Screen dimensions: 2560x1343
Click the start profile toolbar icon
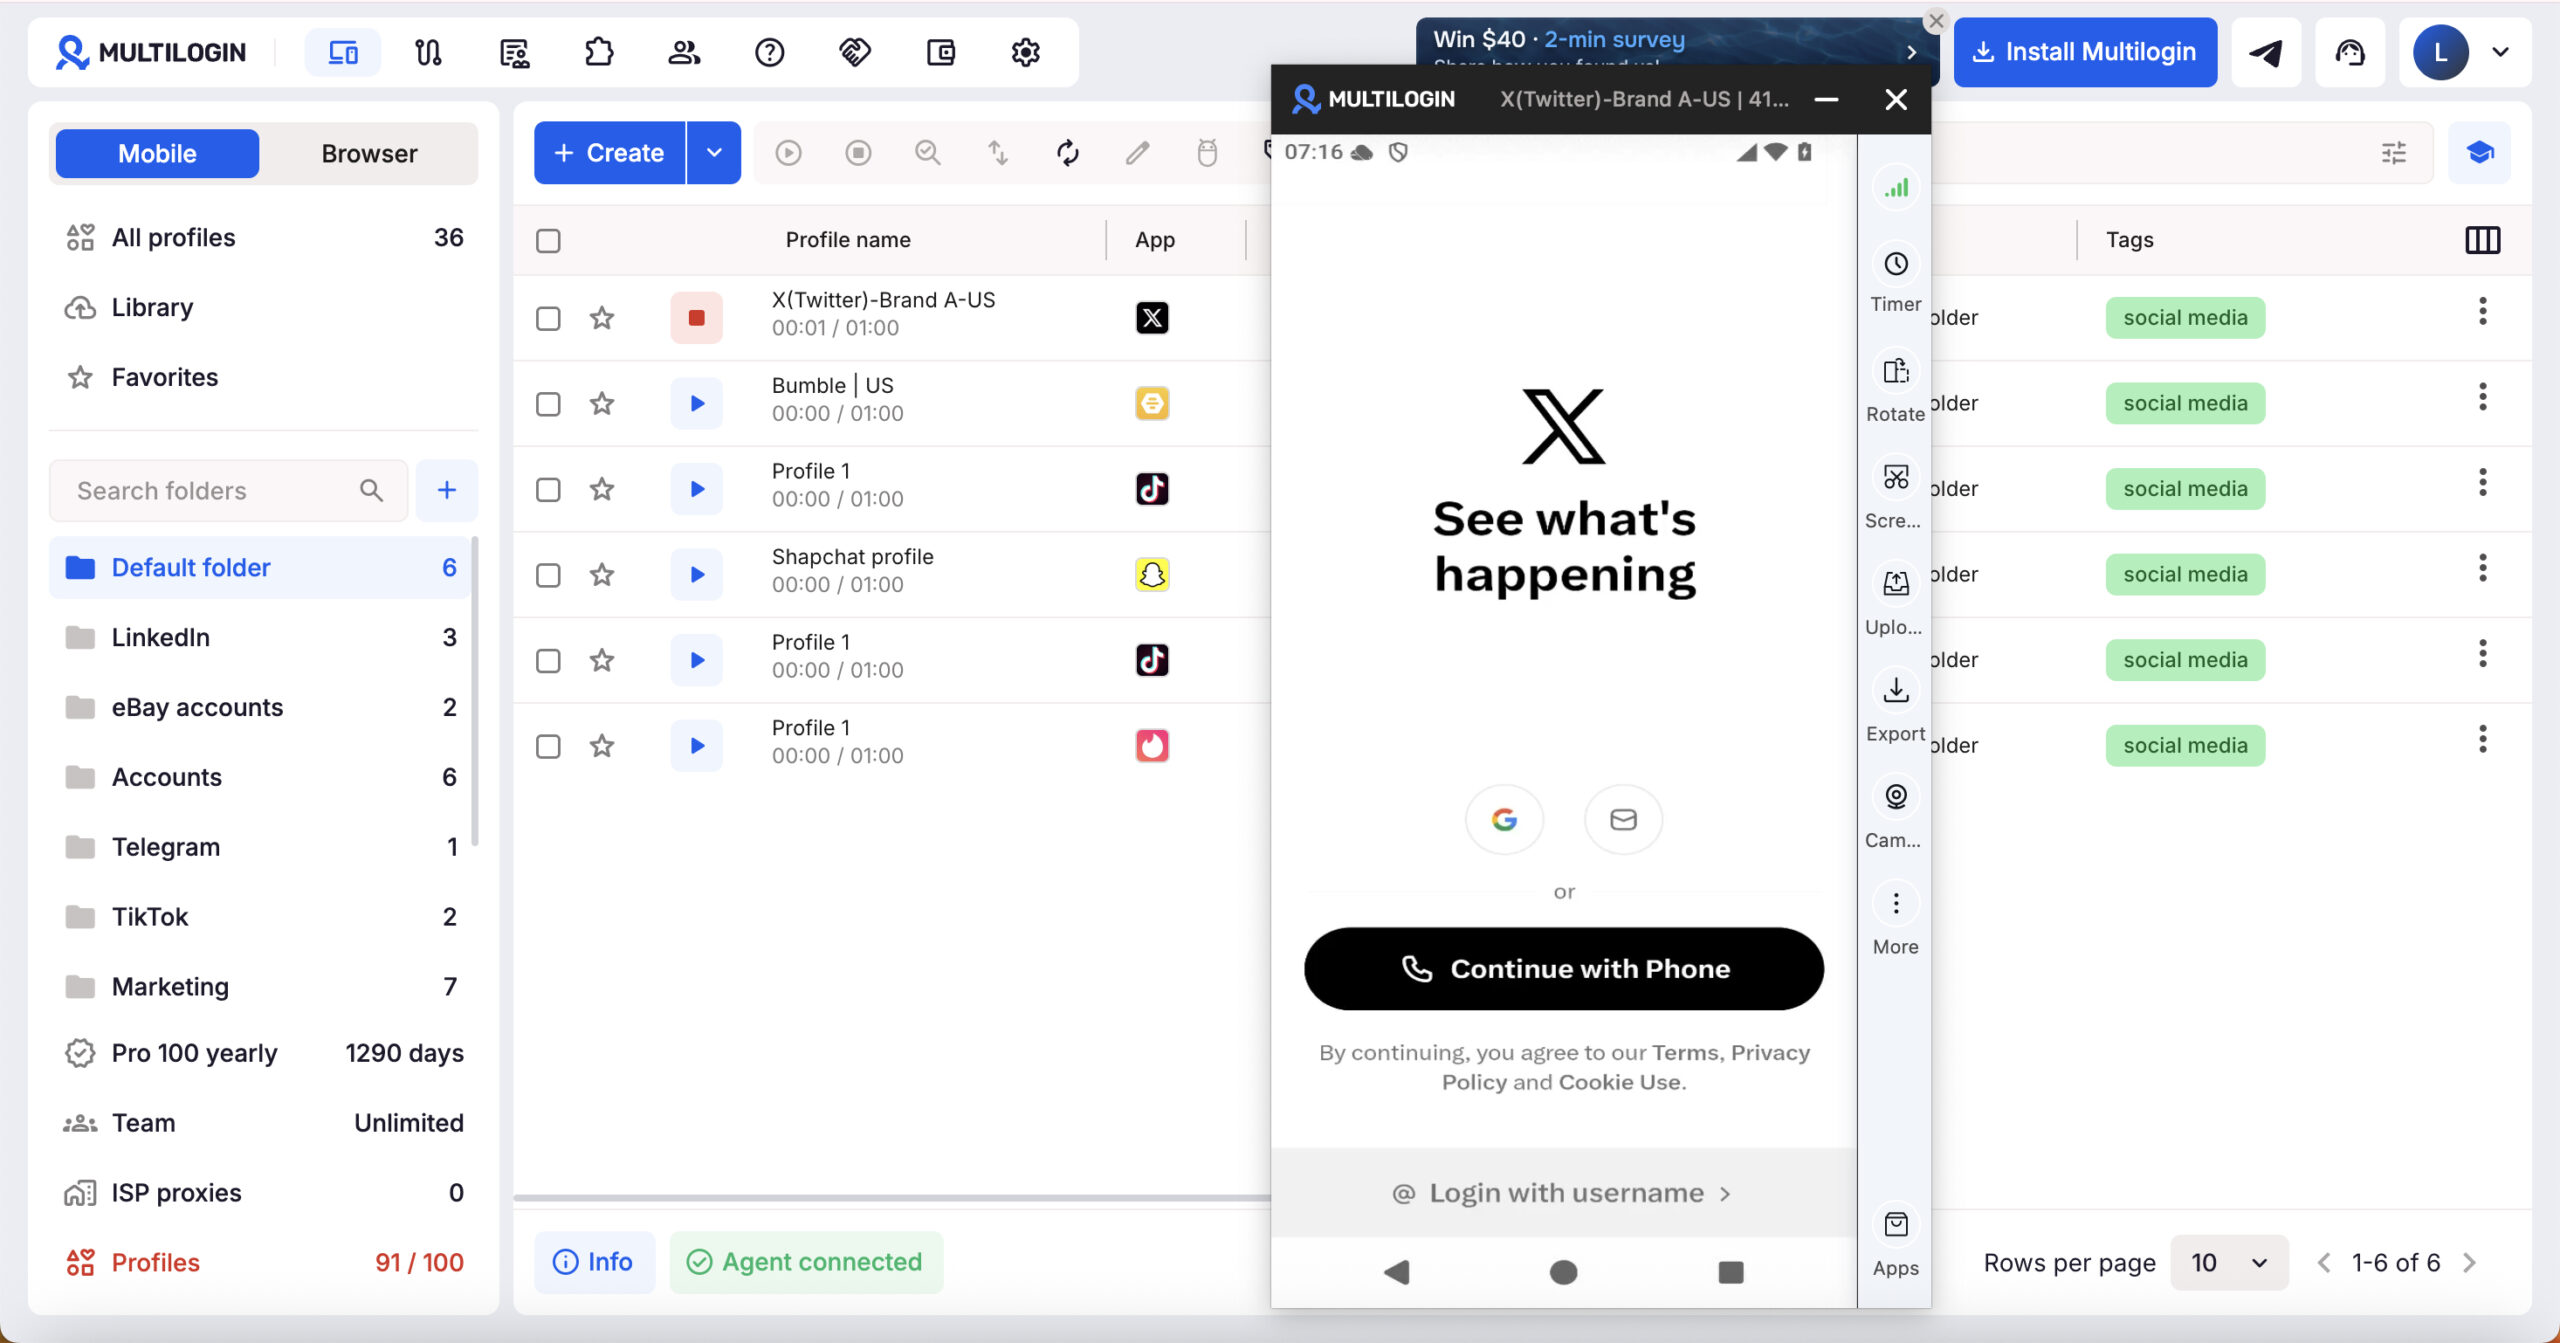(x=788, y=153)
